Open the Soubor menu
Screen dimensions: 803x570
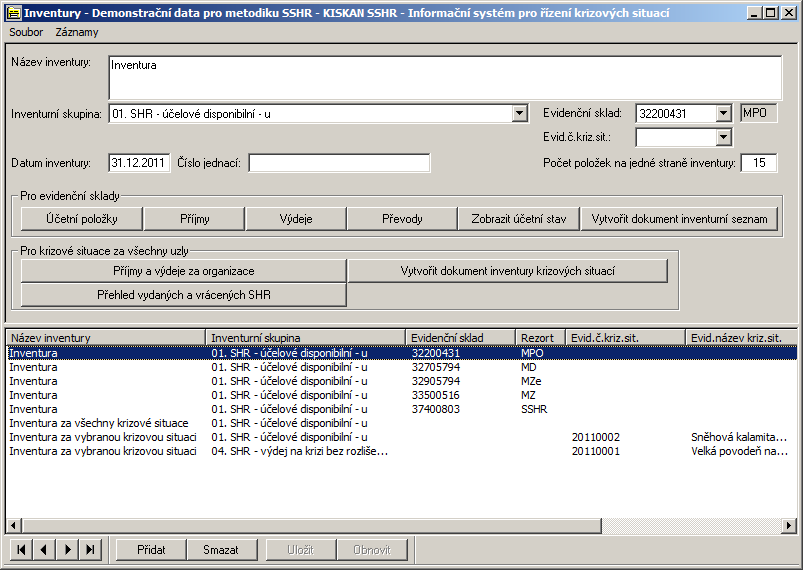tap(26, 32)
